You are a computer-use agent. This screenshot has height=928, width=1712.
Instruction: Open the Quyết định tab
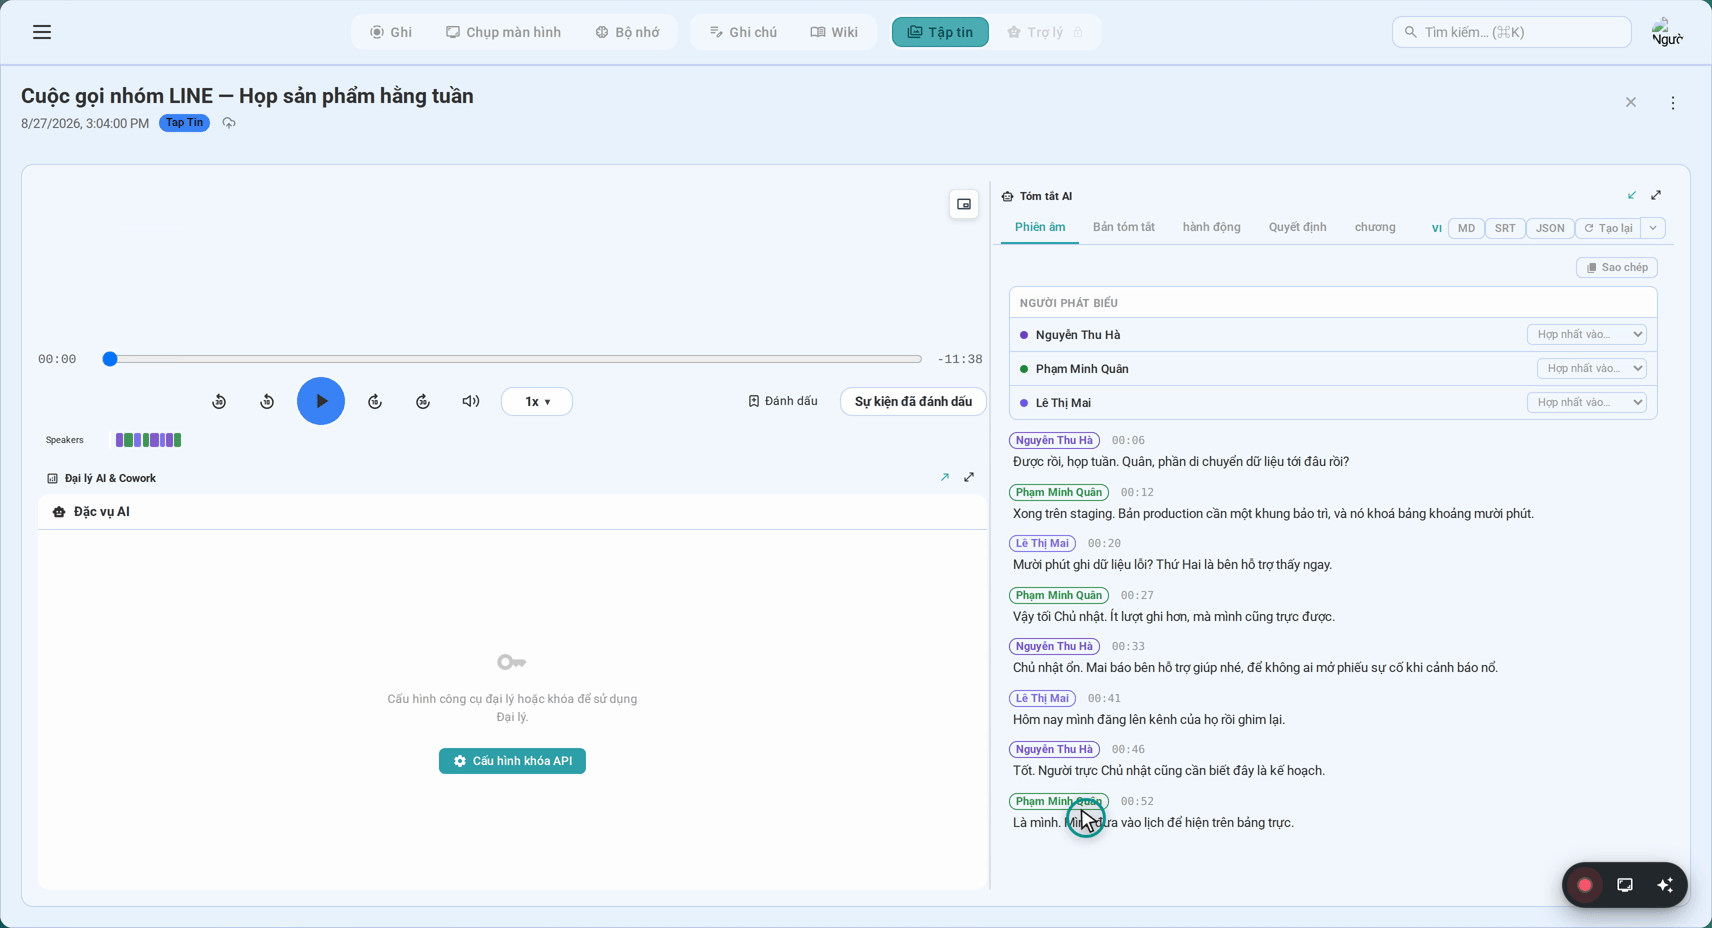tap(1298, 228)
